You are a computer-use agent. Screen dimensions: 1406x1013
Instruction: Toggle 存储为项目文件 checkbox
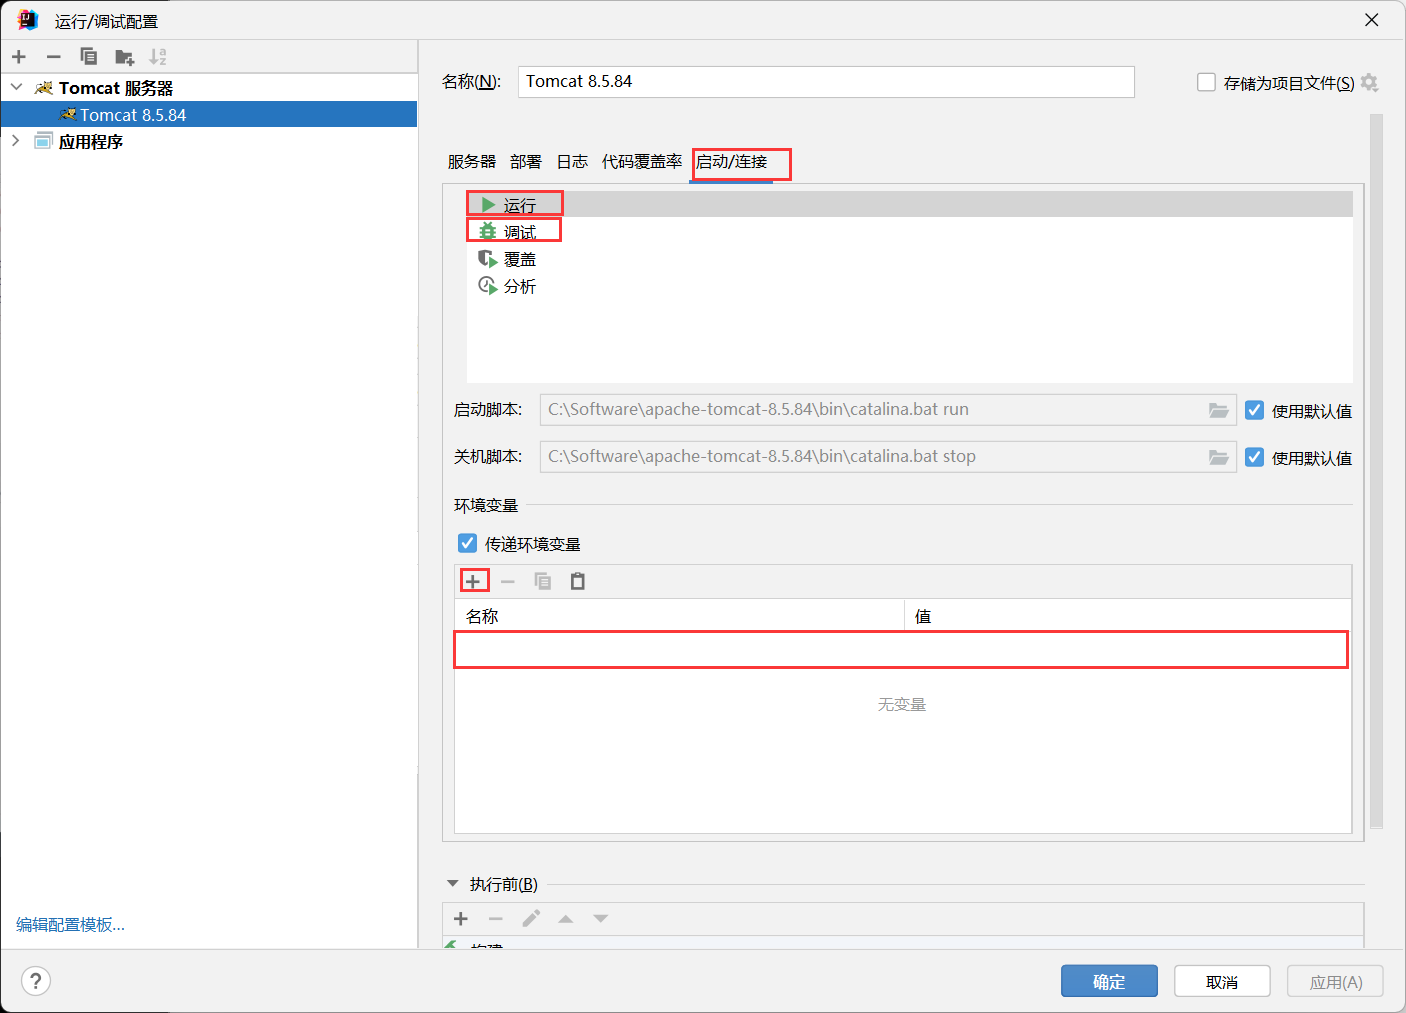click(x=1206, y=82)
